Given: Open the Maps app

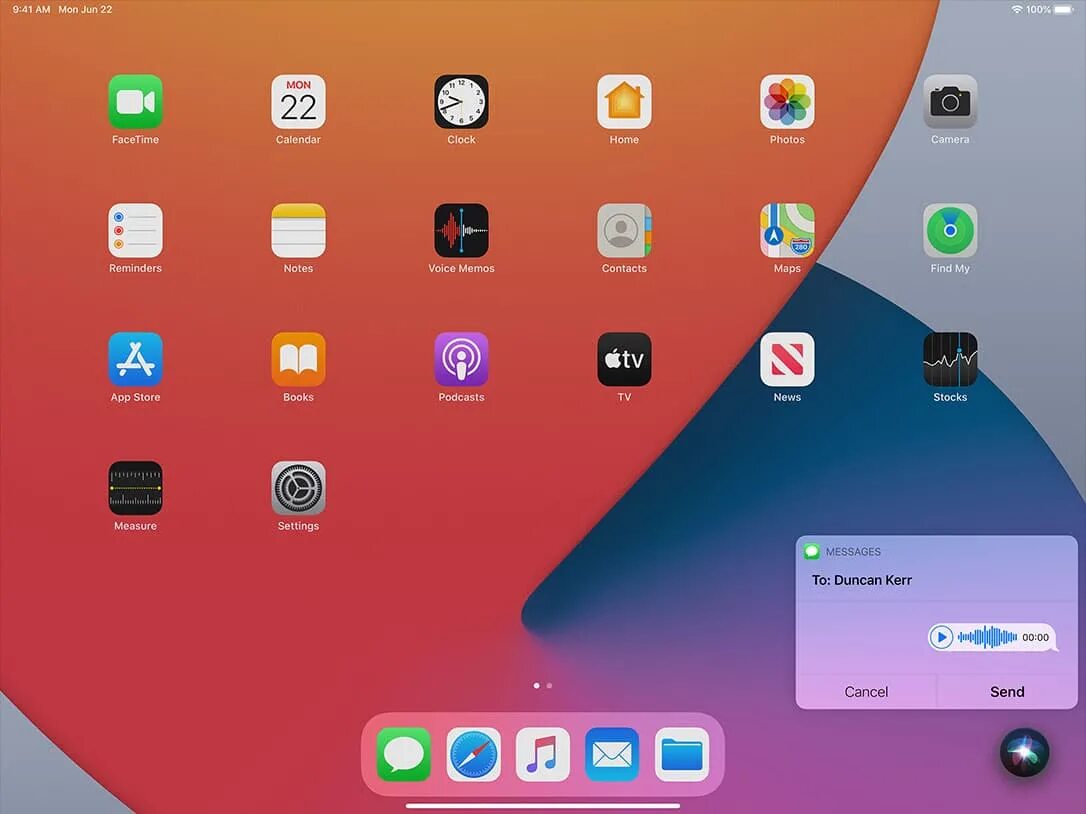Looking at the screenshot, I should point(787,231).
